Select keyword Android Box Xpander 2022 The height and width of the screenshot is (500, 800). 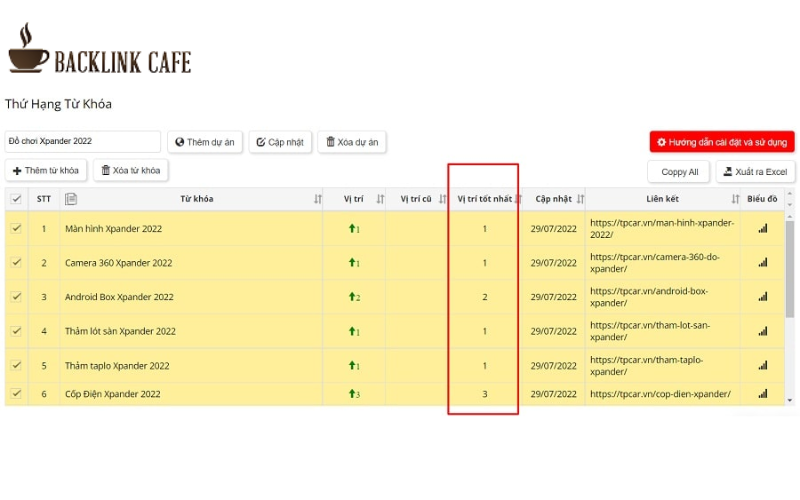[x=119, y=297]
